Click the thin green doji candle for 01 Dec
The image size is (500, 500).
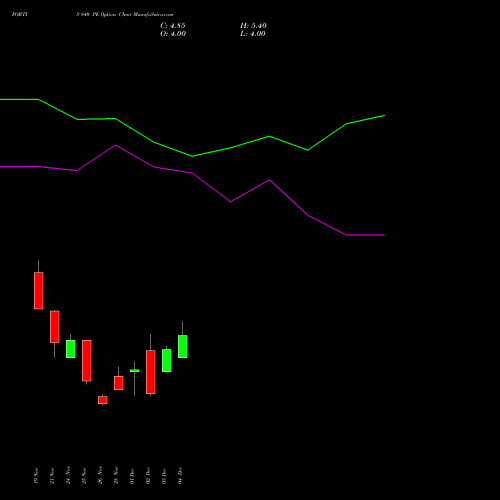click(x=135, y=371)
